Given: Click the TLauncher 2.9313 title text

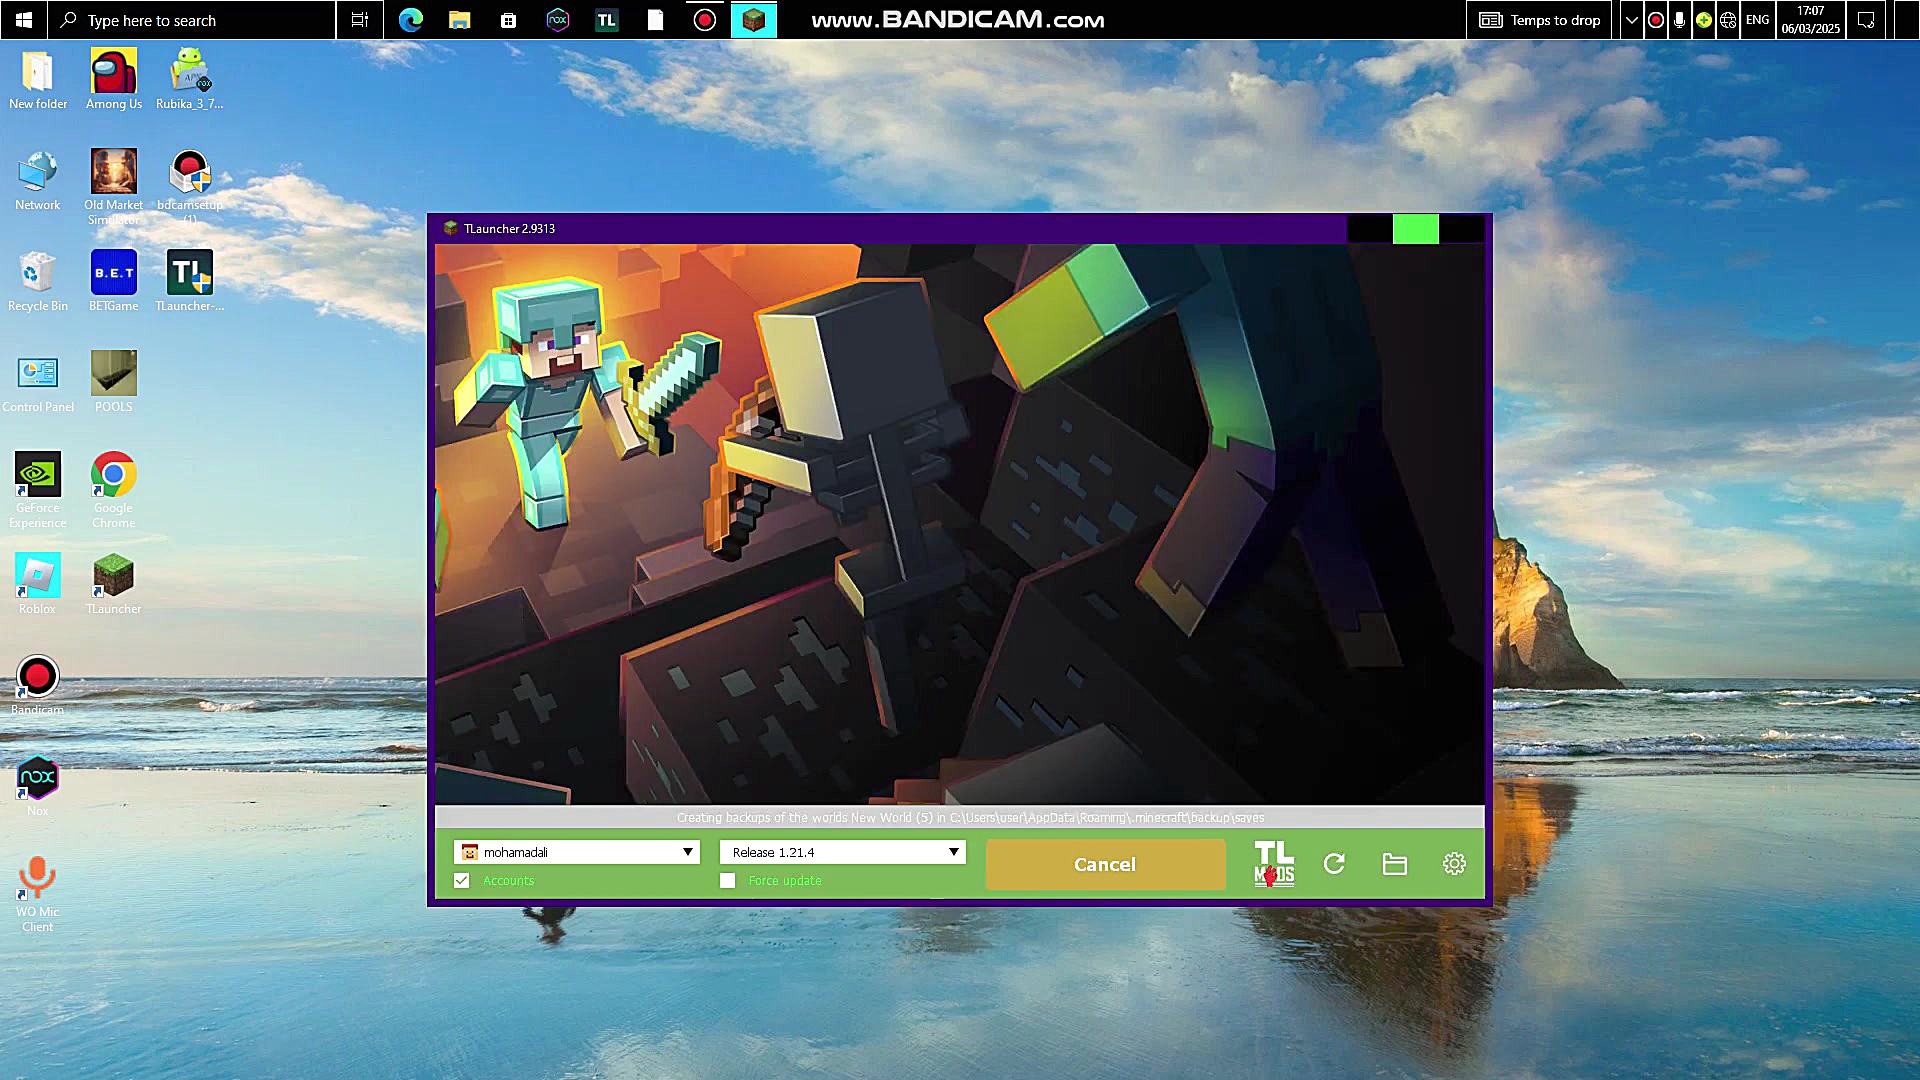Looking at the screenshot, I should coord(509,229).
